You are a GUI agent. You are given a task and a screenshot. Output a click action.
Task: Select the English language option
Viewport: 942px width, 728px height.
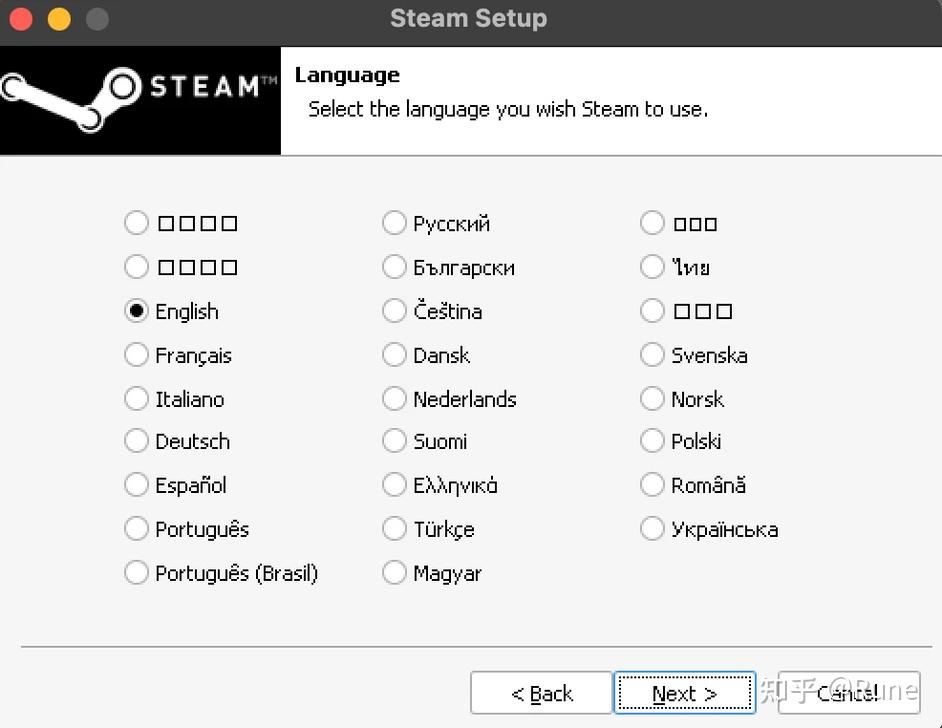(x=137, y=311)
